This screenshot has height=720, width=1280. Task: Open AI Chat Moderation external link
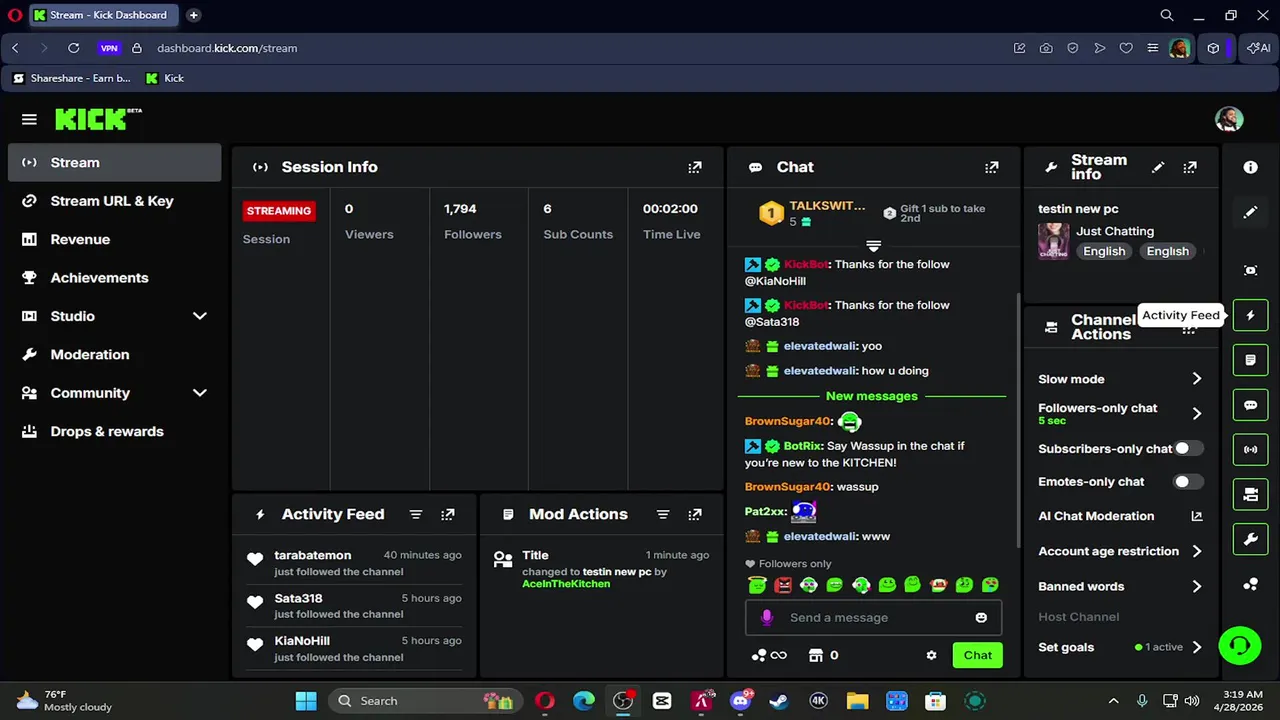tap(1197, 516)
